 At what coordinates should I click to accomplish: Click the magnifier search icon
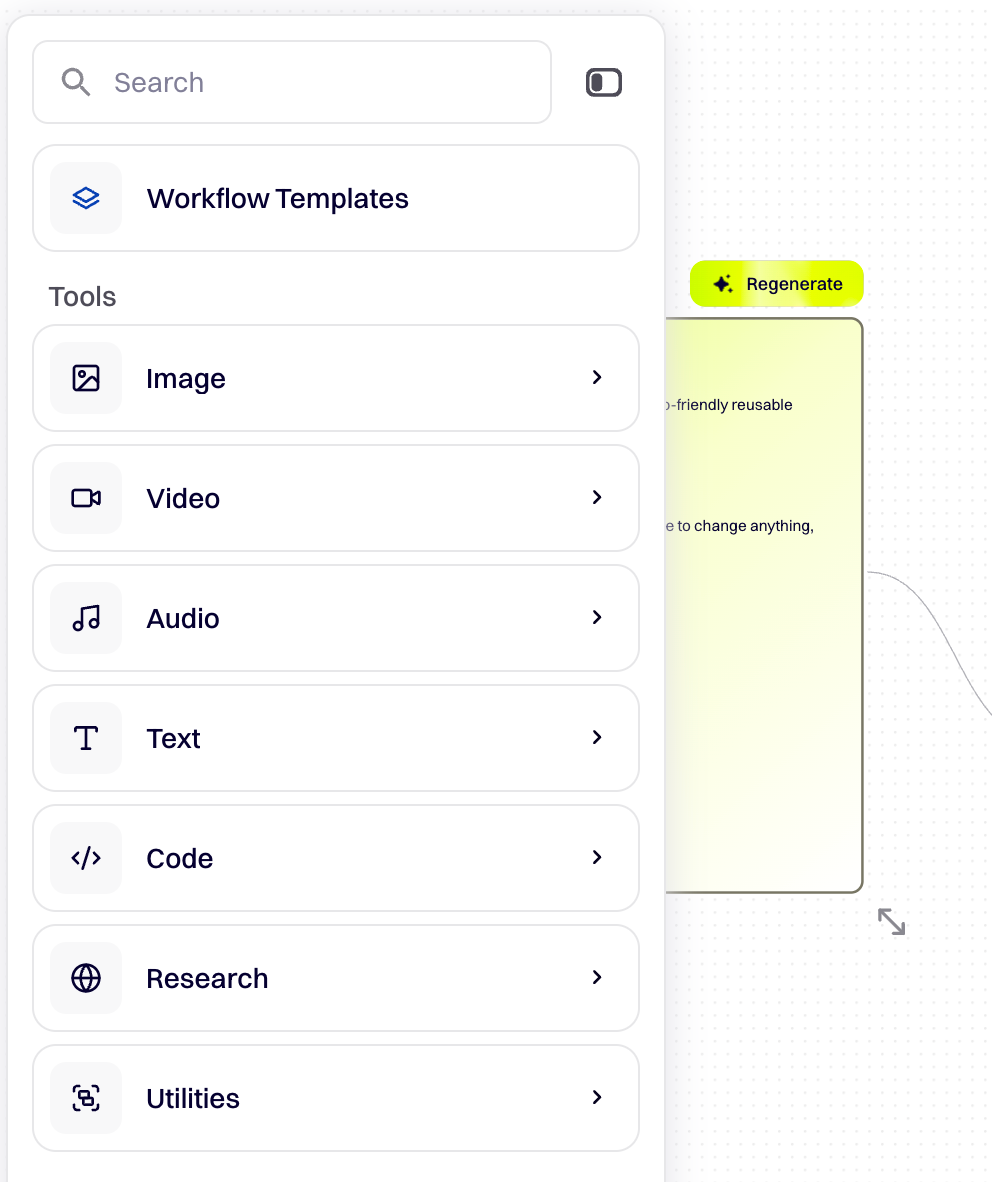point(75,82)
